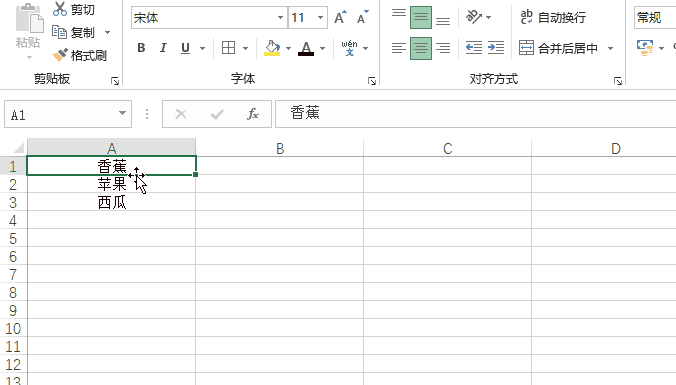This screenshot has height=385, width=676.
Task: Click the Cut (剪切) scissors button
Action: (x=73, y=9)
